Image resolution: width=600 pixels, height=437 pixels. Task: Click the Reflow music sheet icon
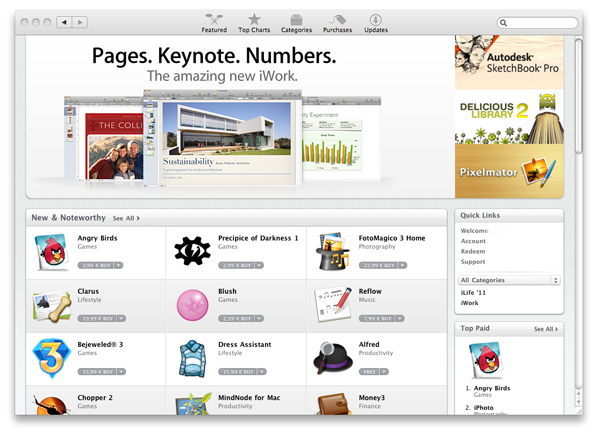click(333, 304)
